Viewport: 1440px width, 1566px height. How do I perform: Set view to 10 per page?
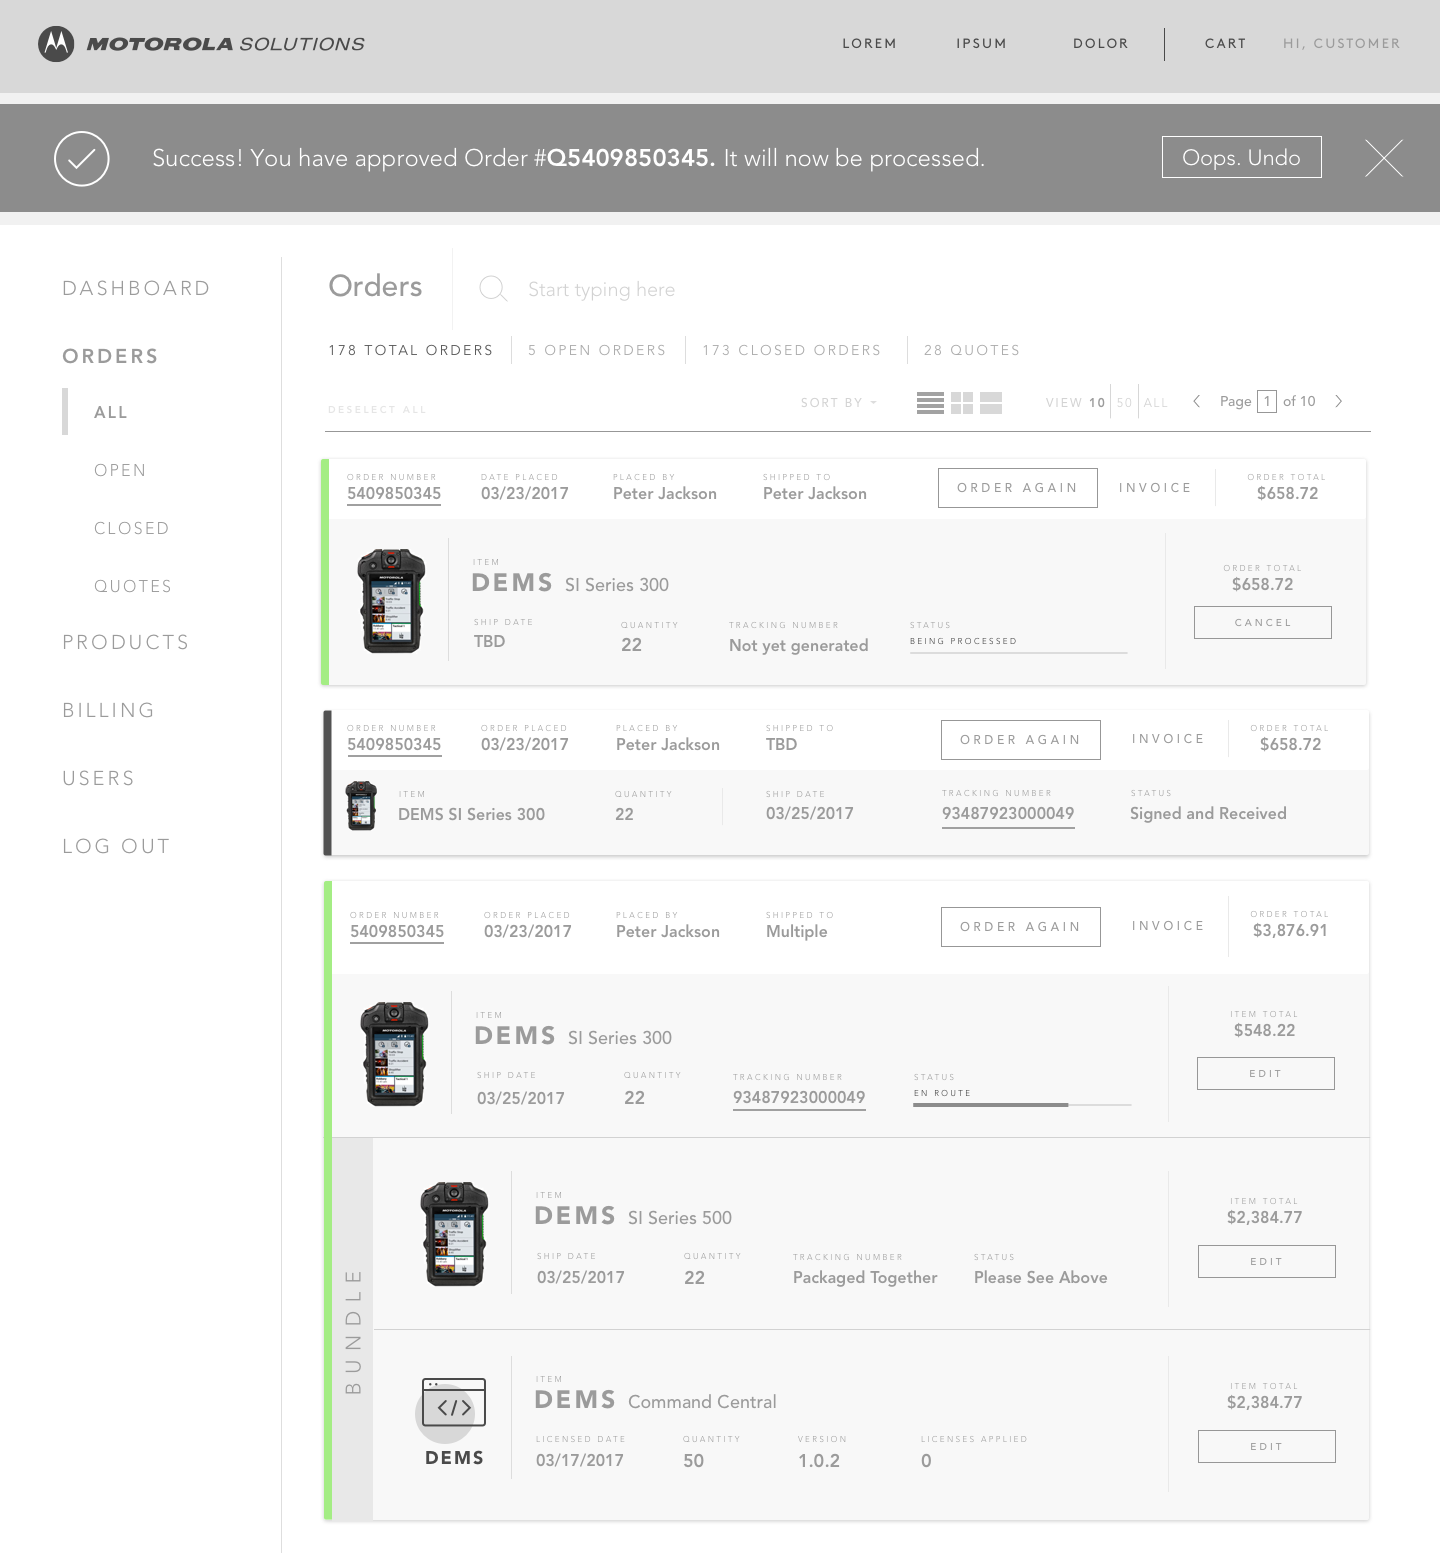(1097, 403)
